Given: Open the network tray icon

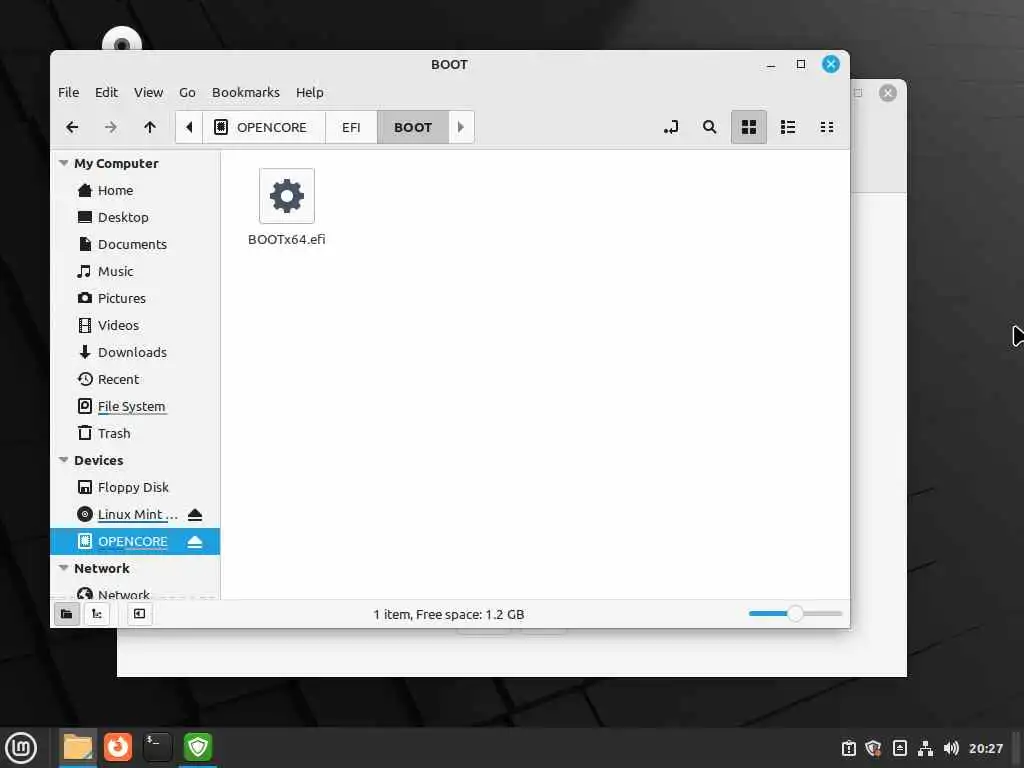Looking at the screenshot, I should [x=925, y=748].
